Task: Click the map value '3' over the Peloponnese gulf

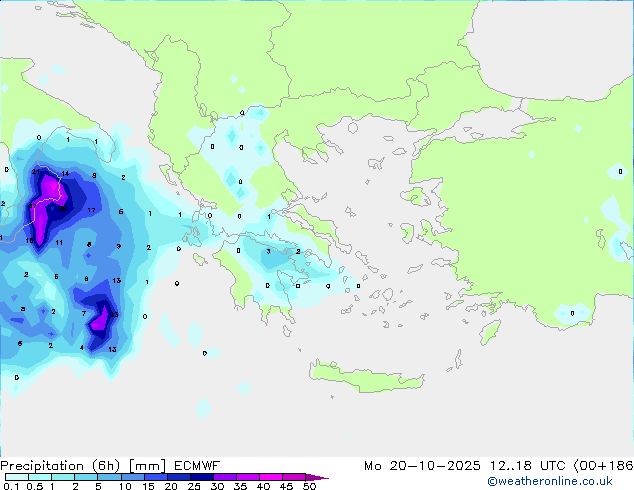Action: tap(268, 251)
